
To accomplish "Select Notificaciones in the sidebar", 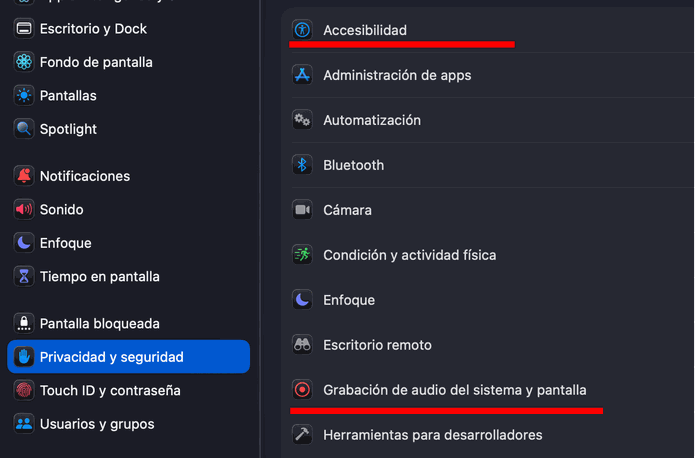I will pos(85,176).
